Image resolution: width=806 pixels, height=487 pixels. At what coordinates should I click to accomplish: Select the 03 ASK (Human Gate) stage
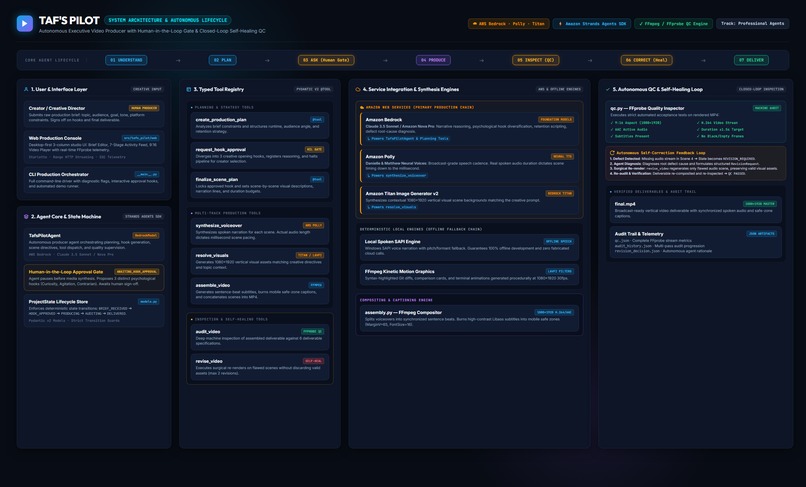pos(326,60)
